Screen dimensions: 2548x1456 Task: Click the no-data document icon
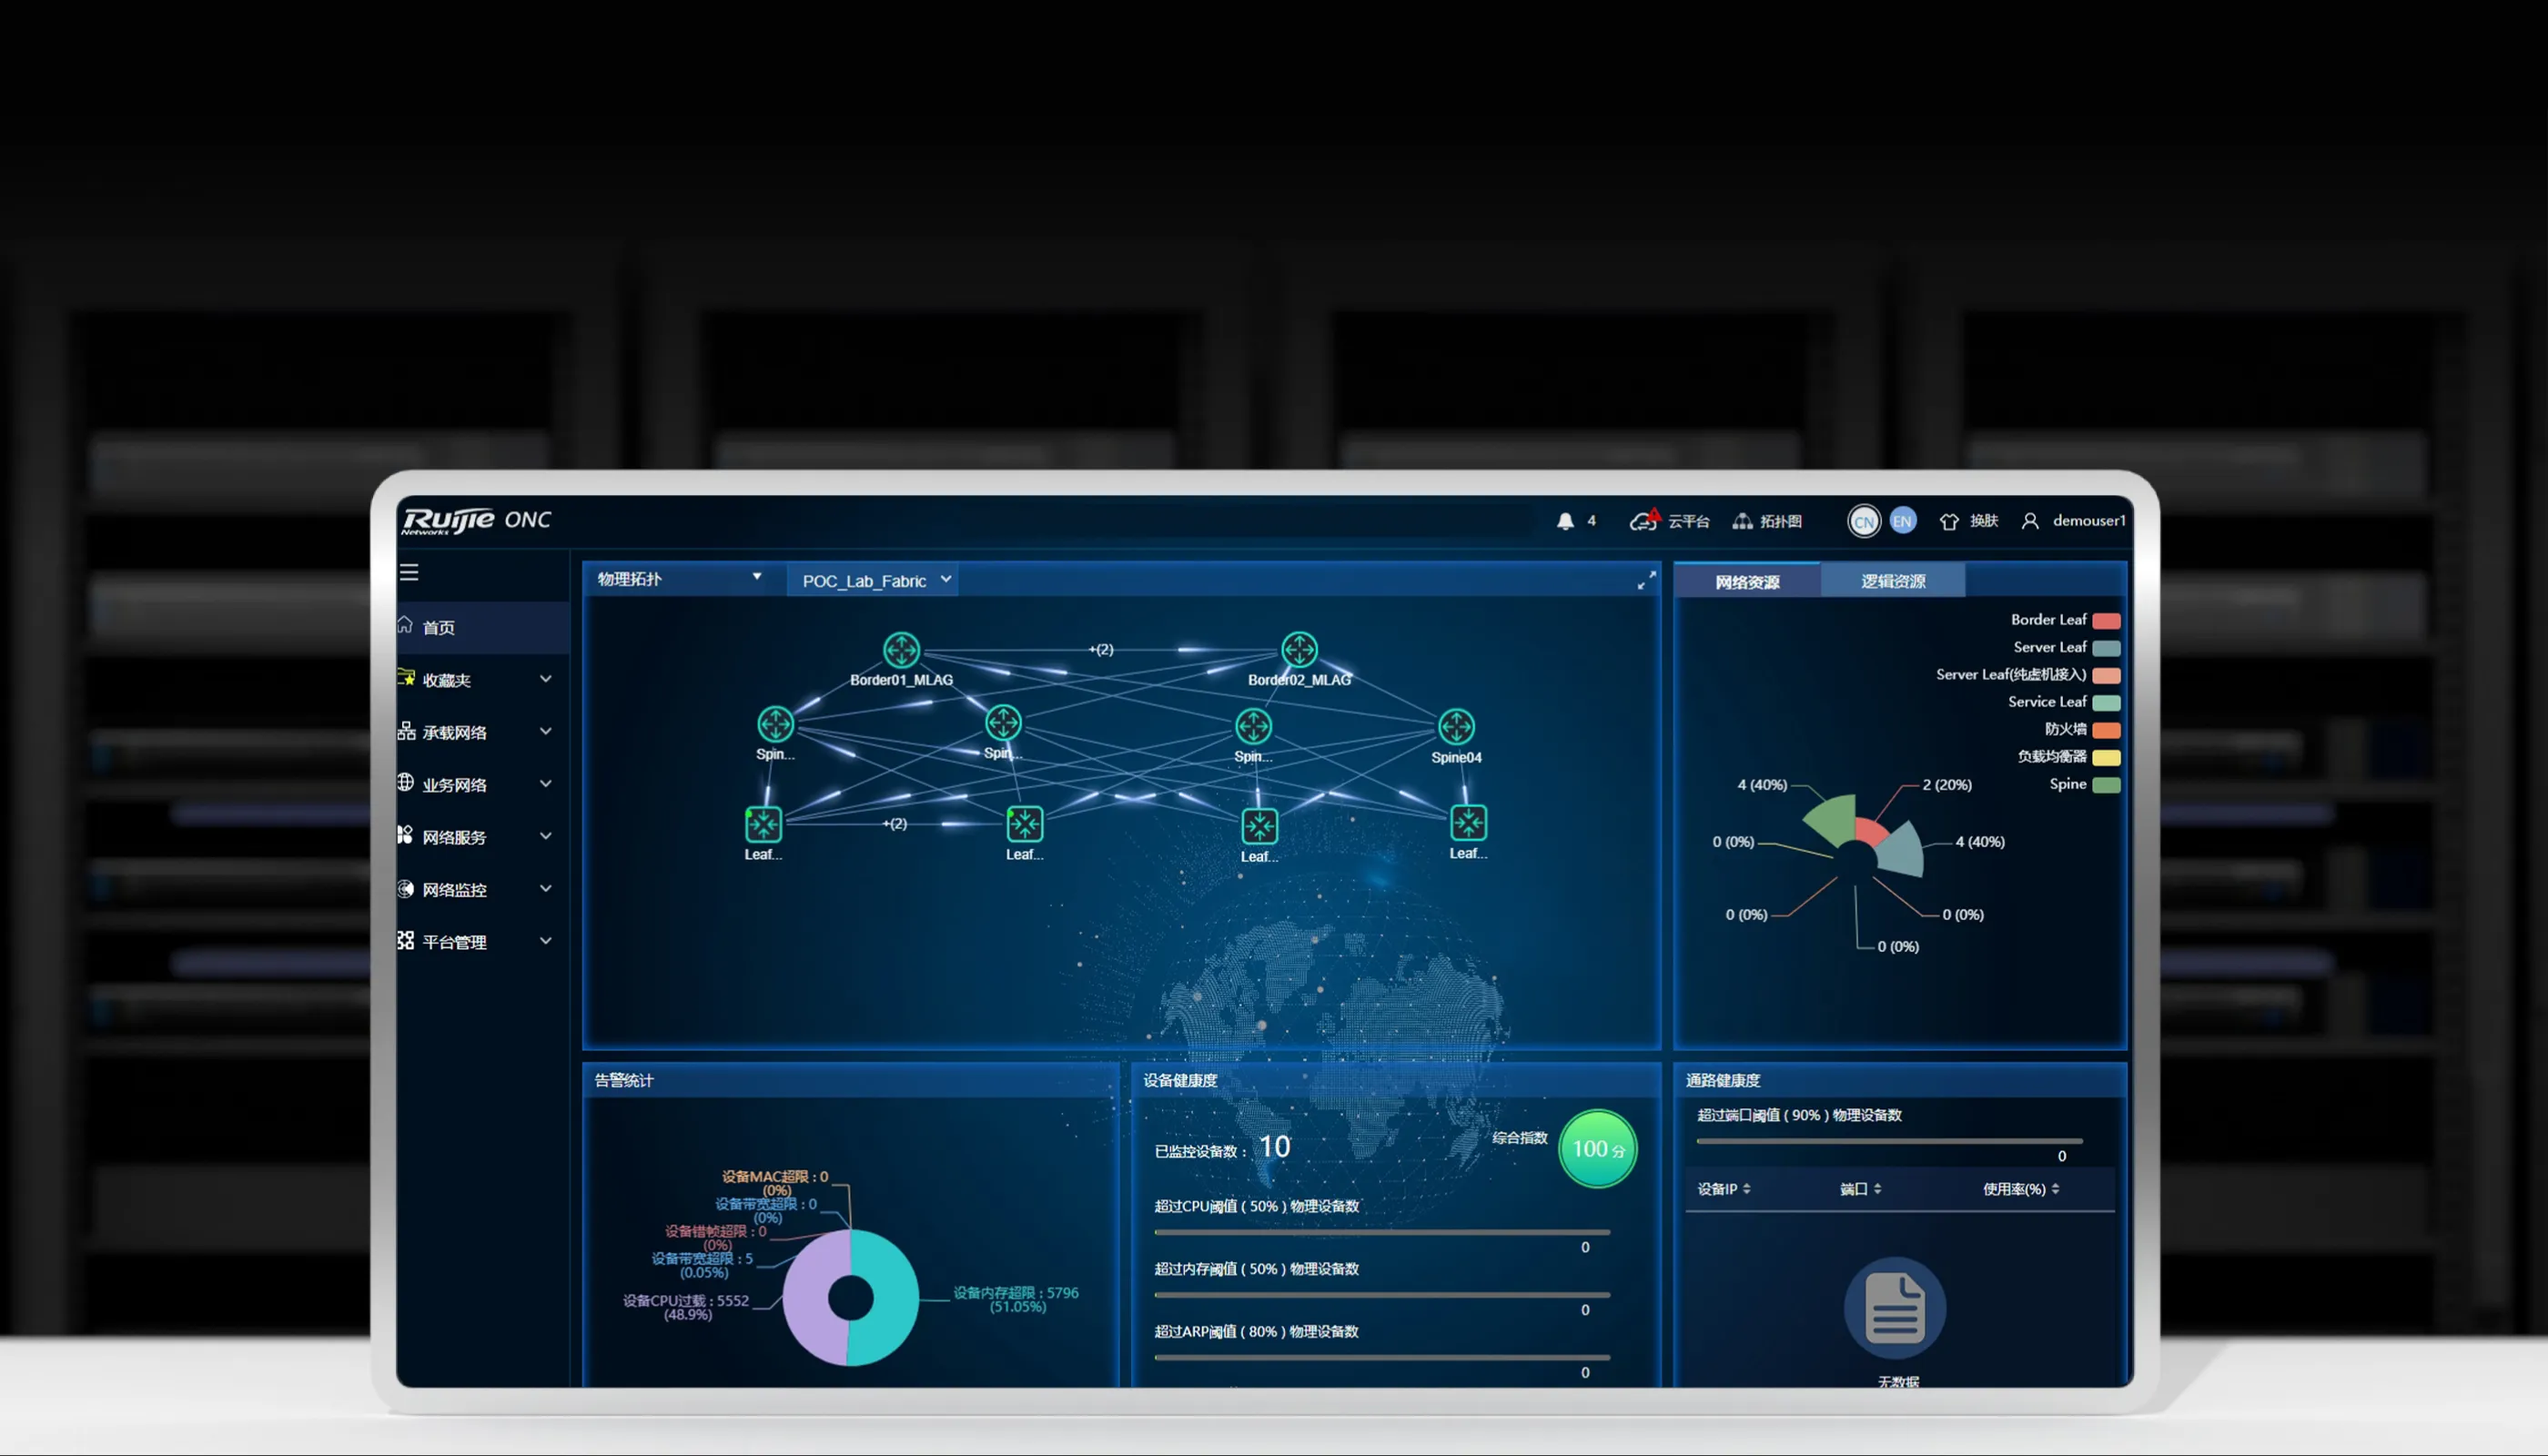pyautogui.click(x=1895, y=1307)
